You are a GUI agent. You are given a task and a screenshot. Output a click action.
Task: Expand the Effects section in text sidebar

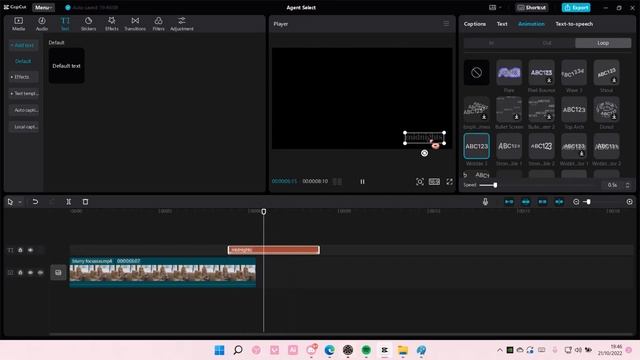pyautogui.click(x=23, y=77)
